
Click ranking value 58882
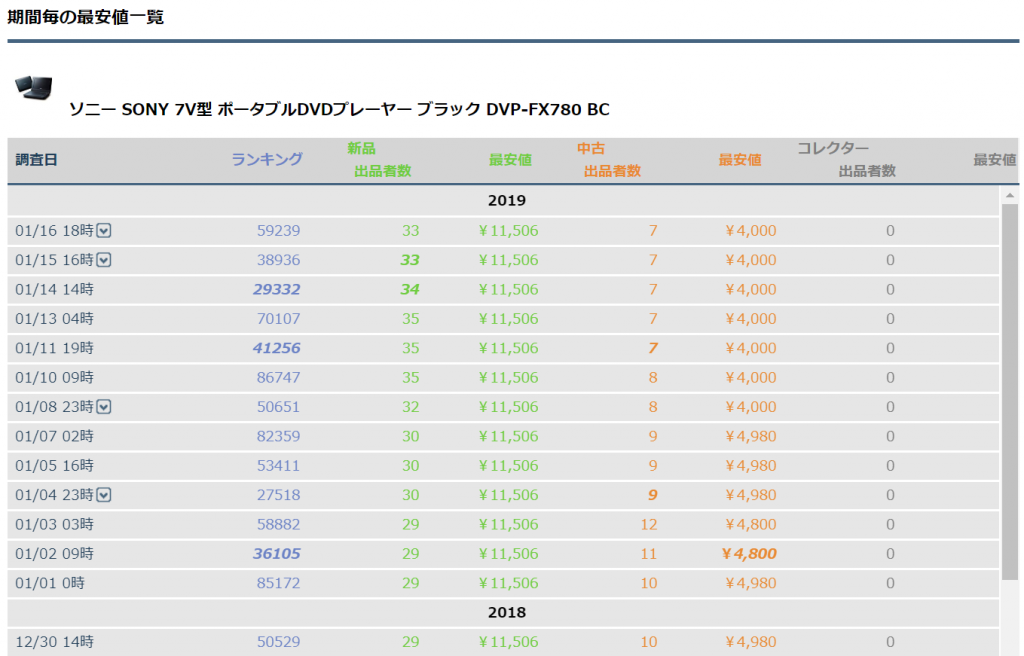tap(278, 525)
